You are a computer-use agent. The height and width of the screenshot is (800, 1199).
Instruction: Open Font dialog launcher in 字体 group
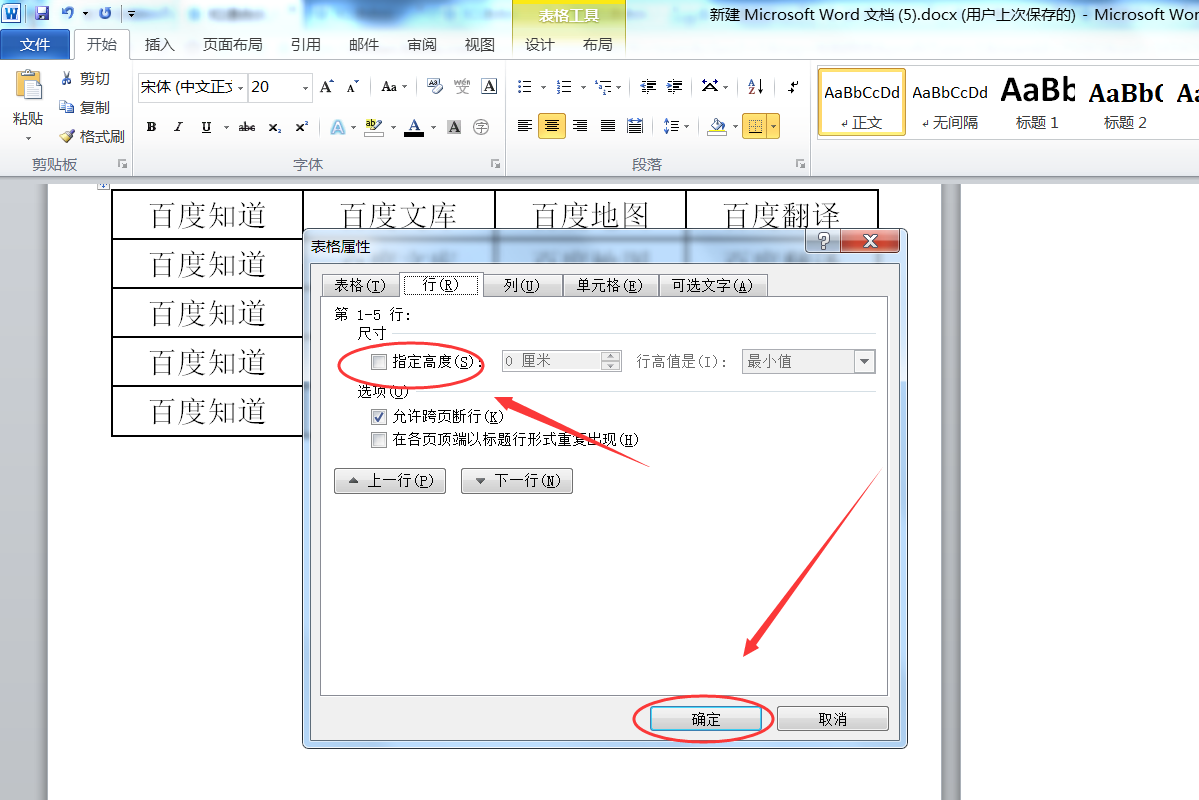click(496, 164)
